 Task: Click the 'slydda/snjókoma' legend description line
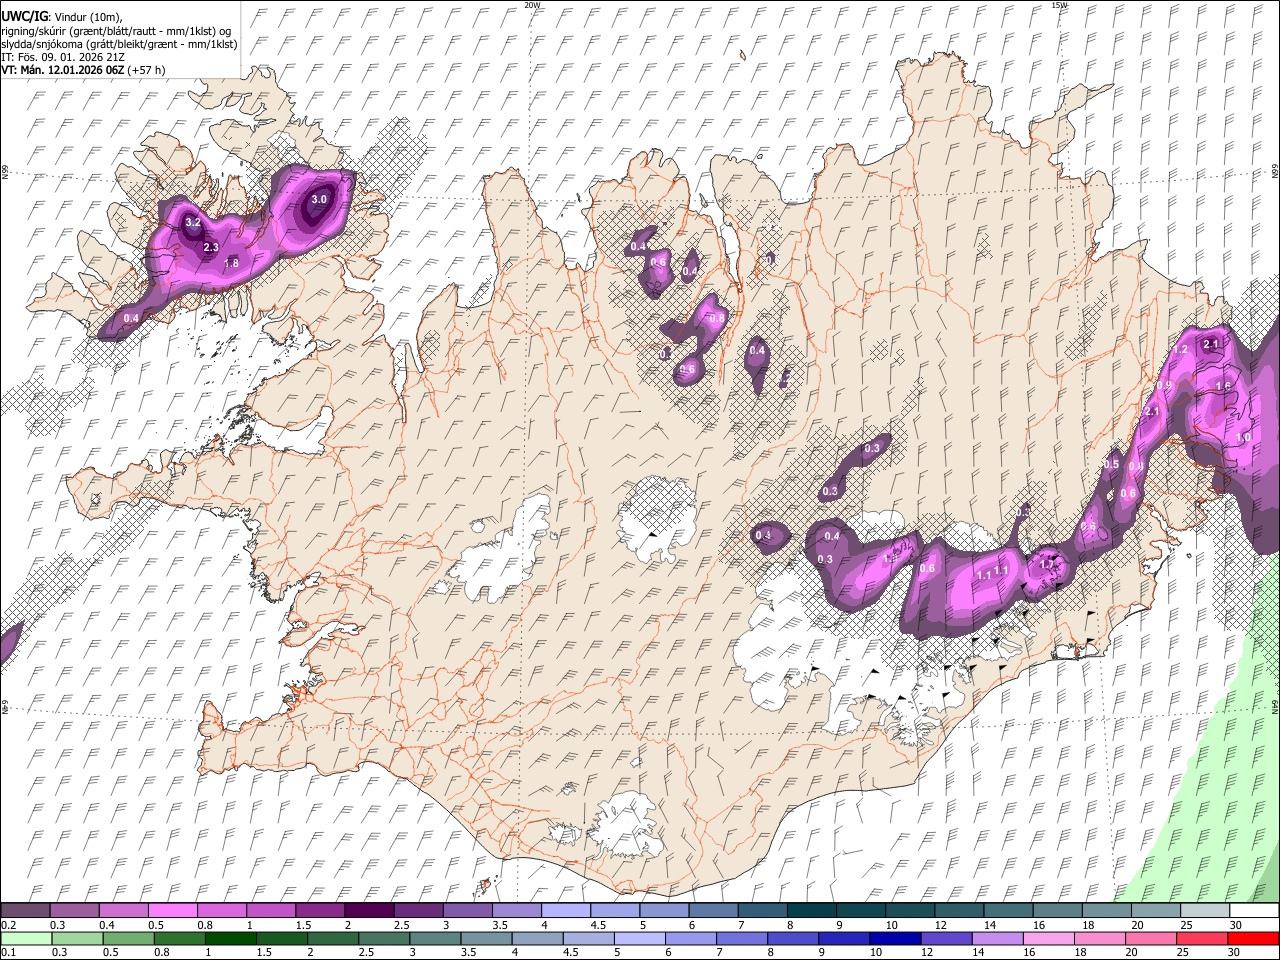(119, 44)
